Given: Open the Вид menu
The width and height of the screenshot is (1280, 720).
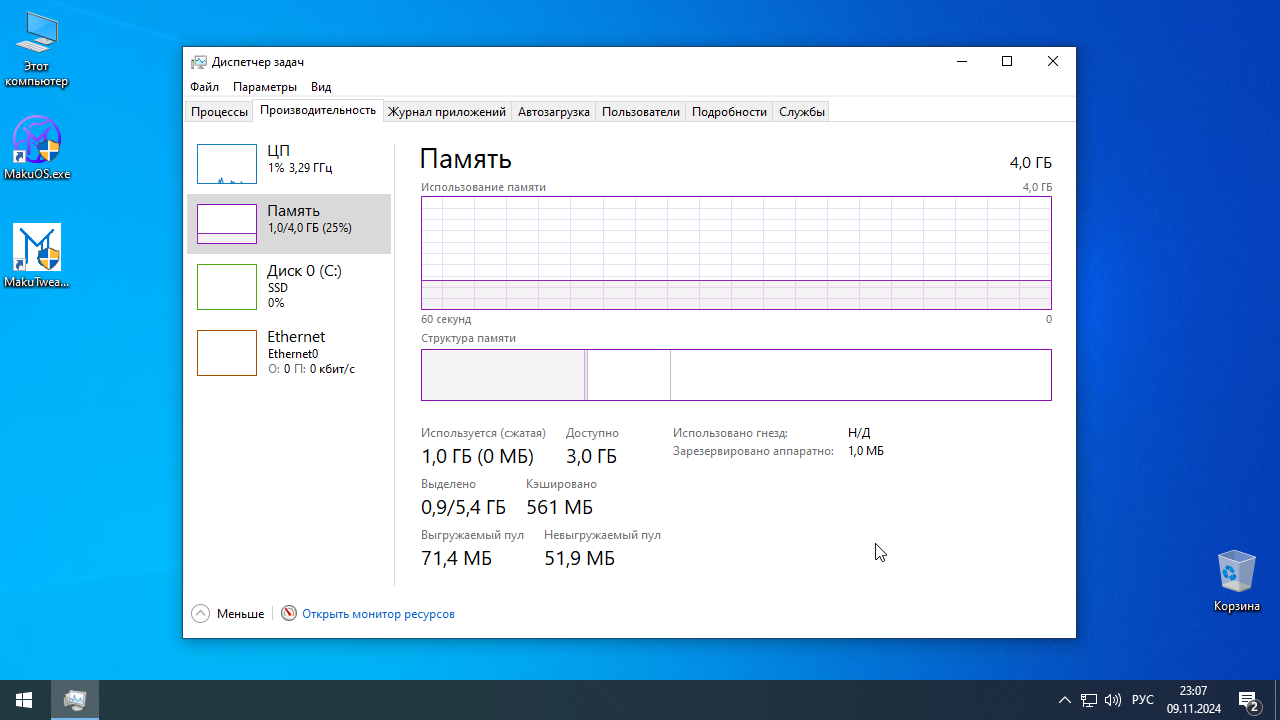Looking at the screenshot, I should tap(320, 87).
